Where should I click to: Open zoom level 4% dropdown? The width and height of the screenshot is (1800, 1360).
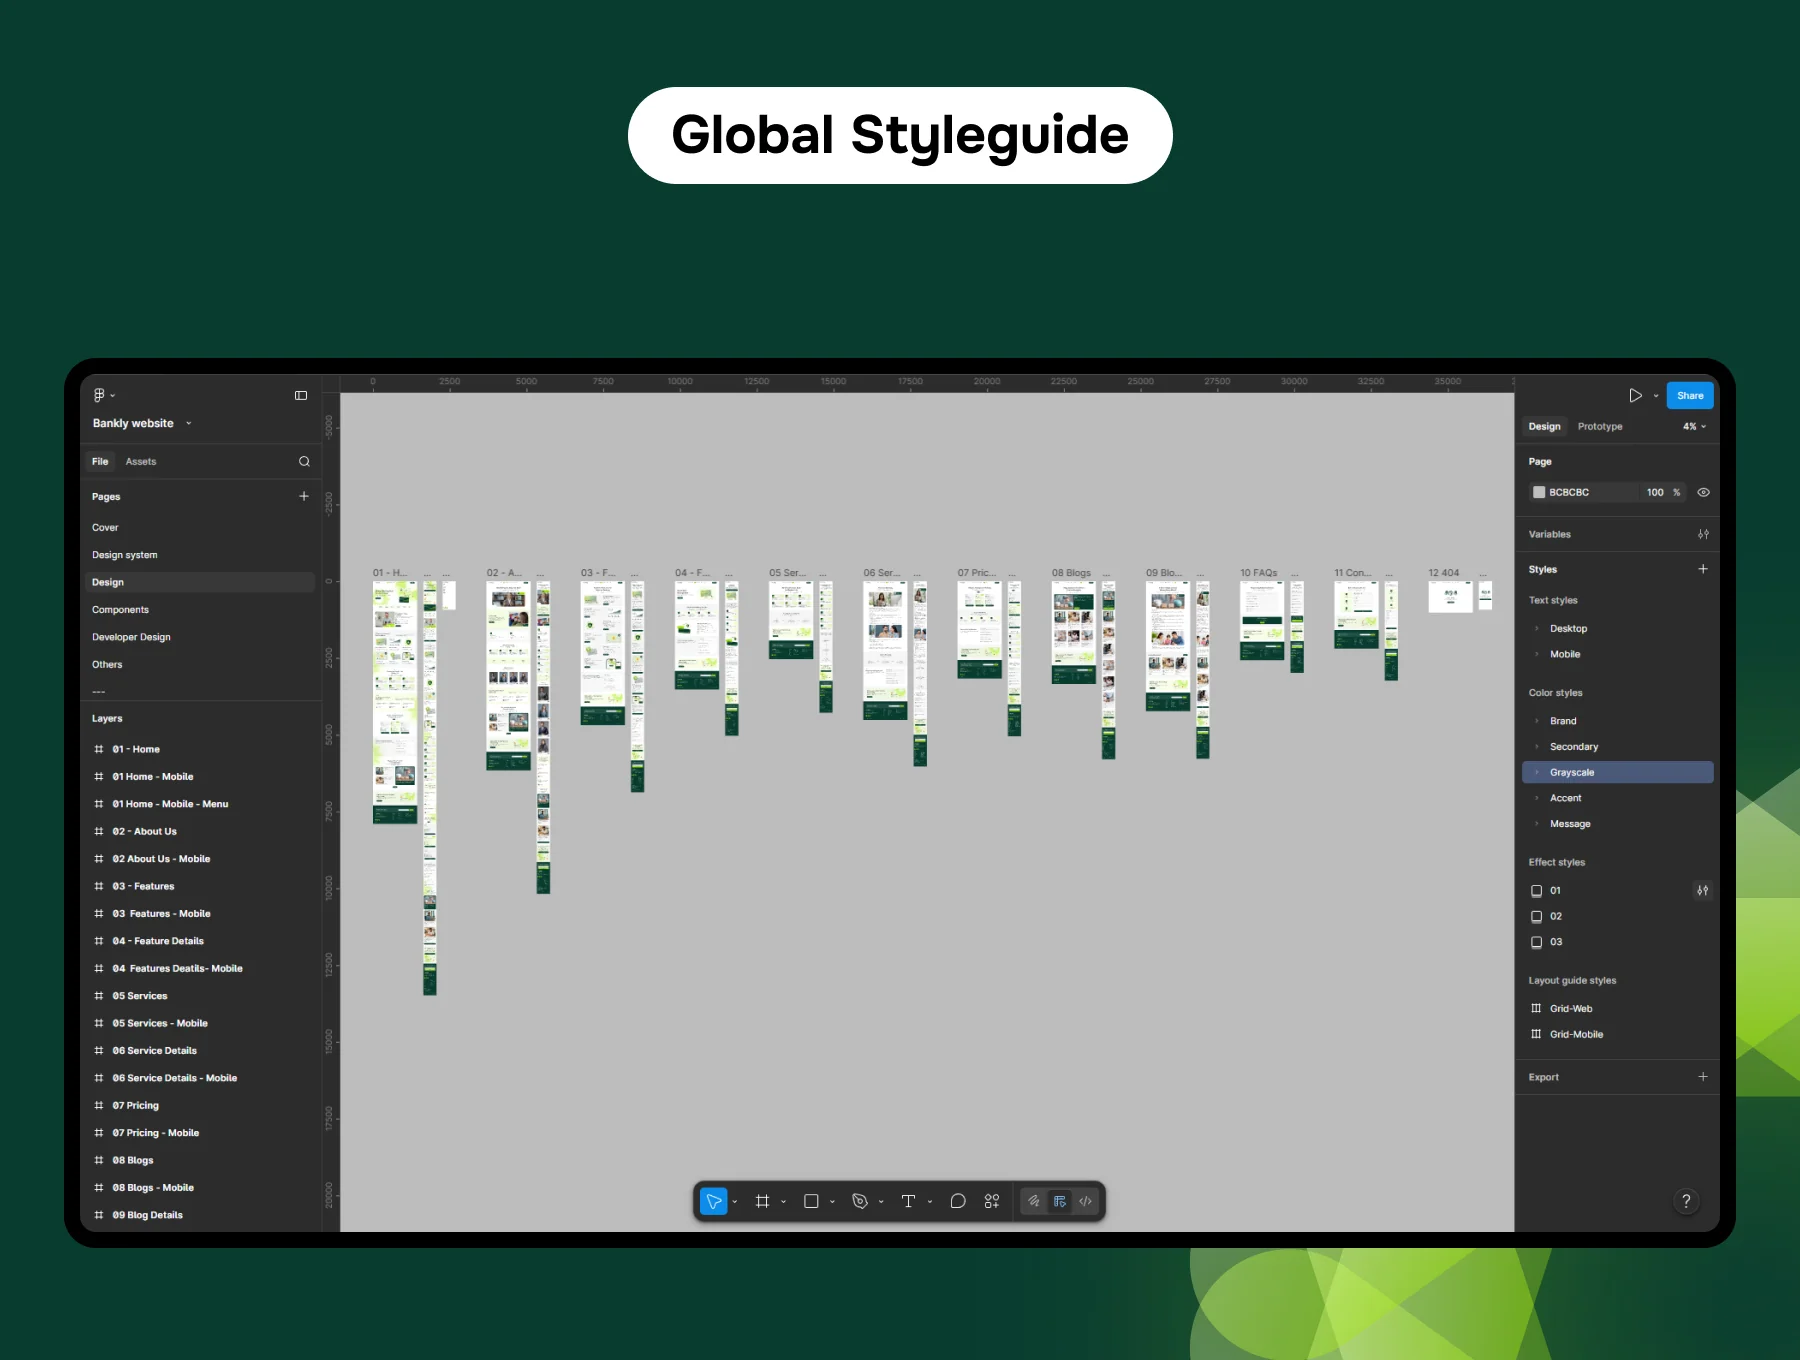(1694, 426)
